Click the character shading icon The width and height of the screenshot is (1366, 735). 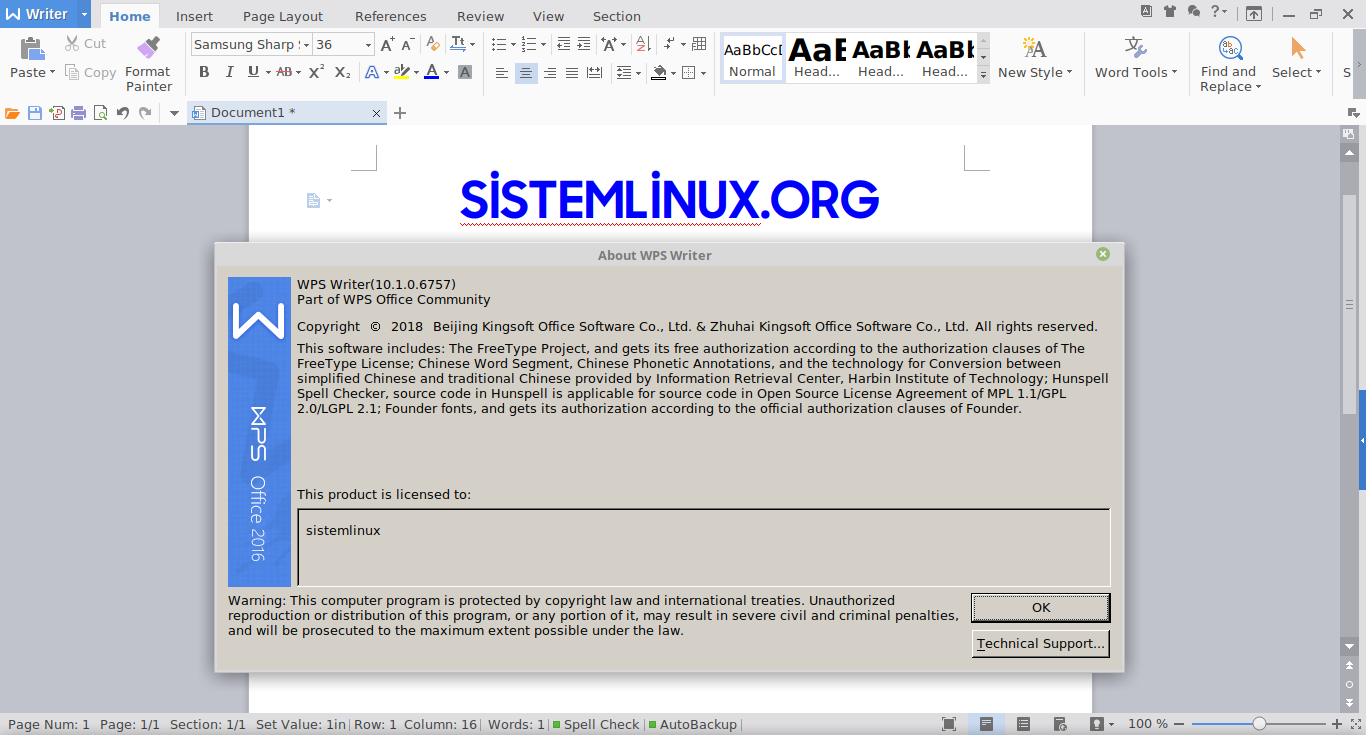pyautogui.click(x=465, y=72)
